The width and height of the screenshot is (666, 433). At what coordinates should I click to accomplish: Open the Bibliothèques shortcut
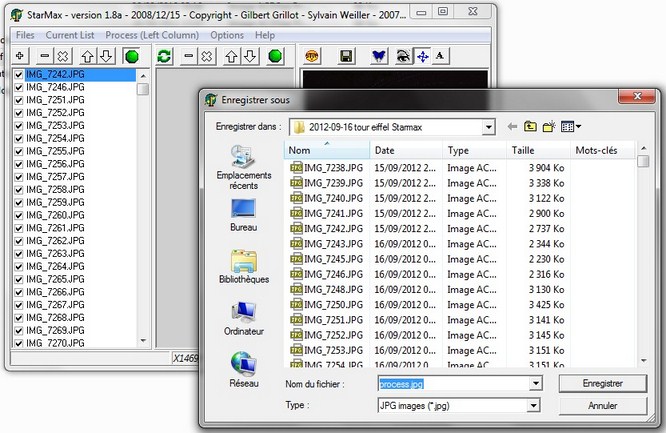(244, 267)
